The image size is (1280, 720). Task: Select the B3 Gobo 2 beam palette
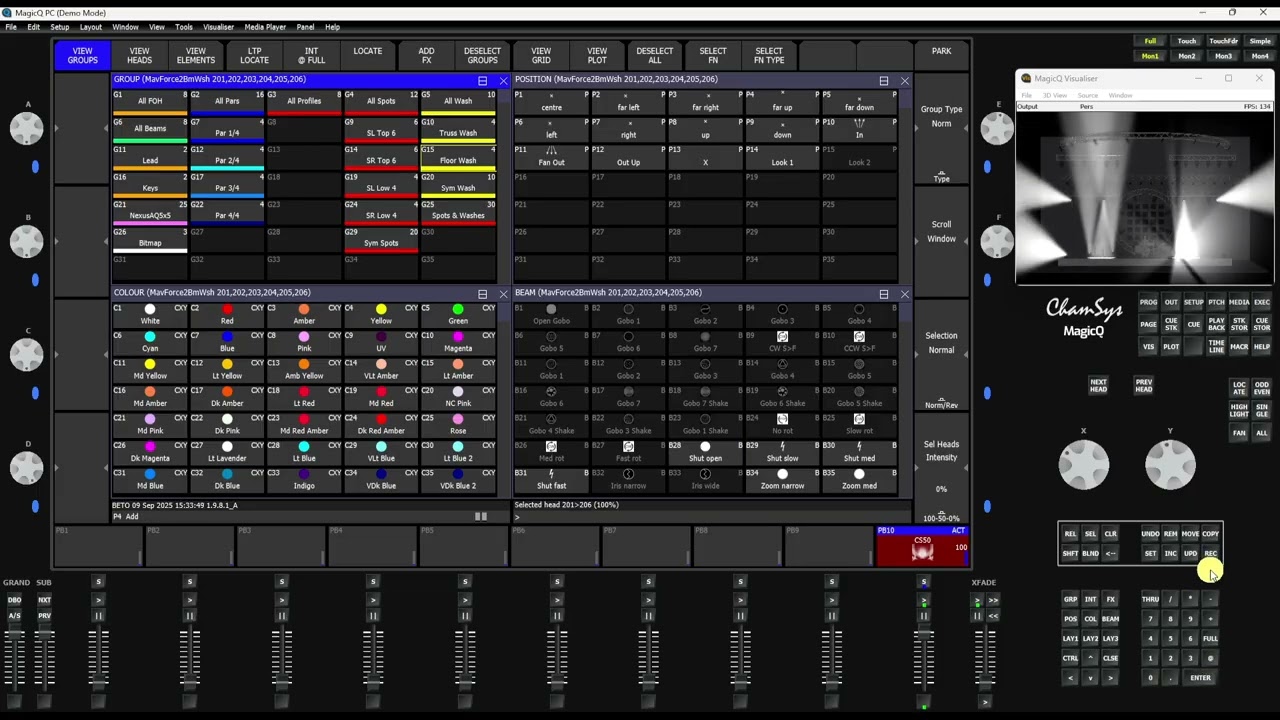point(705,315)
